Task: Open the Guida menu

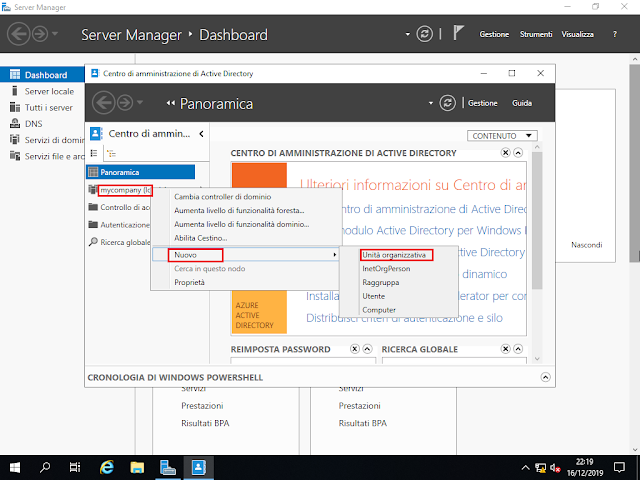Action: click(x=522, y=103)
